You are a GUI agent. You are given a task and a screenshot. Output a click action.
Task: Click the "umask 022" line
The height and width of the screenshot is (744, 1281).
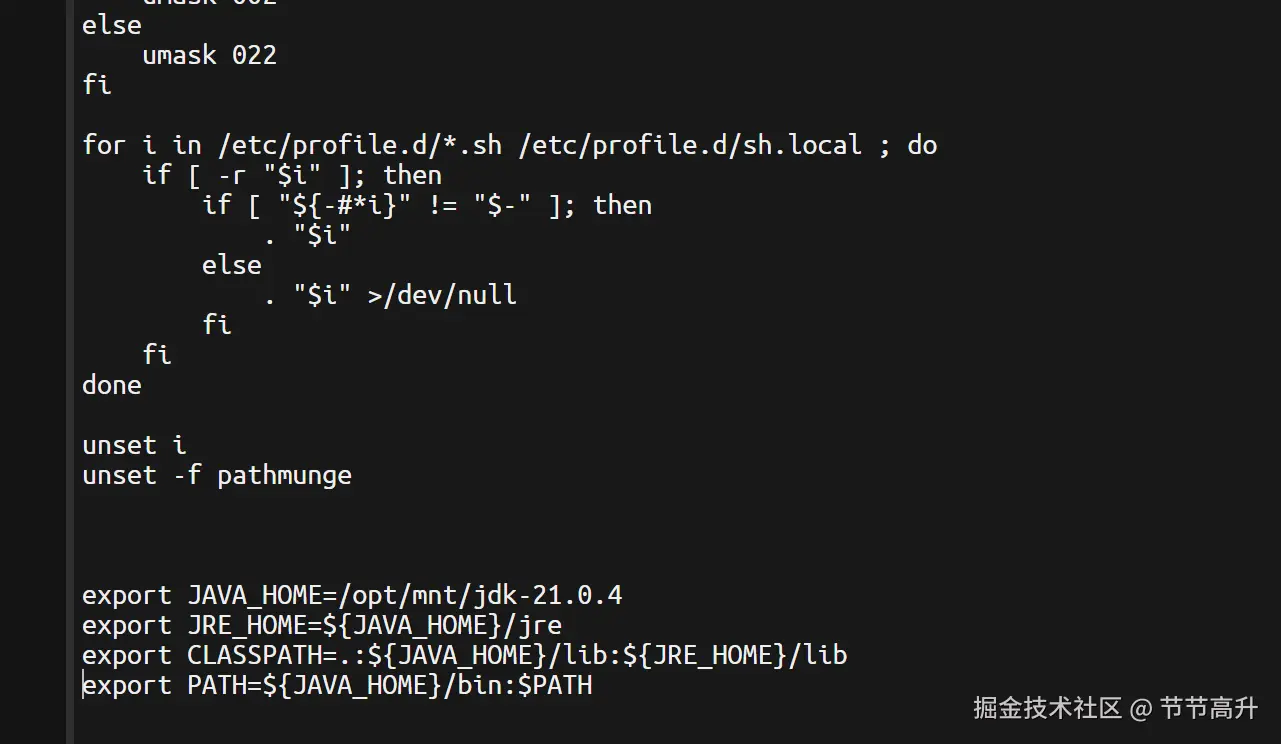[209, 55]
